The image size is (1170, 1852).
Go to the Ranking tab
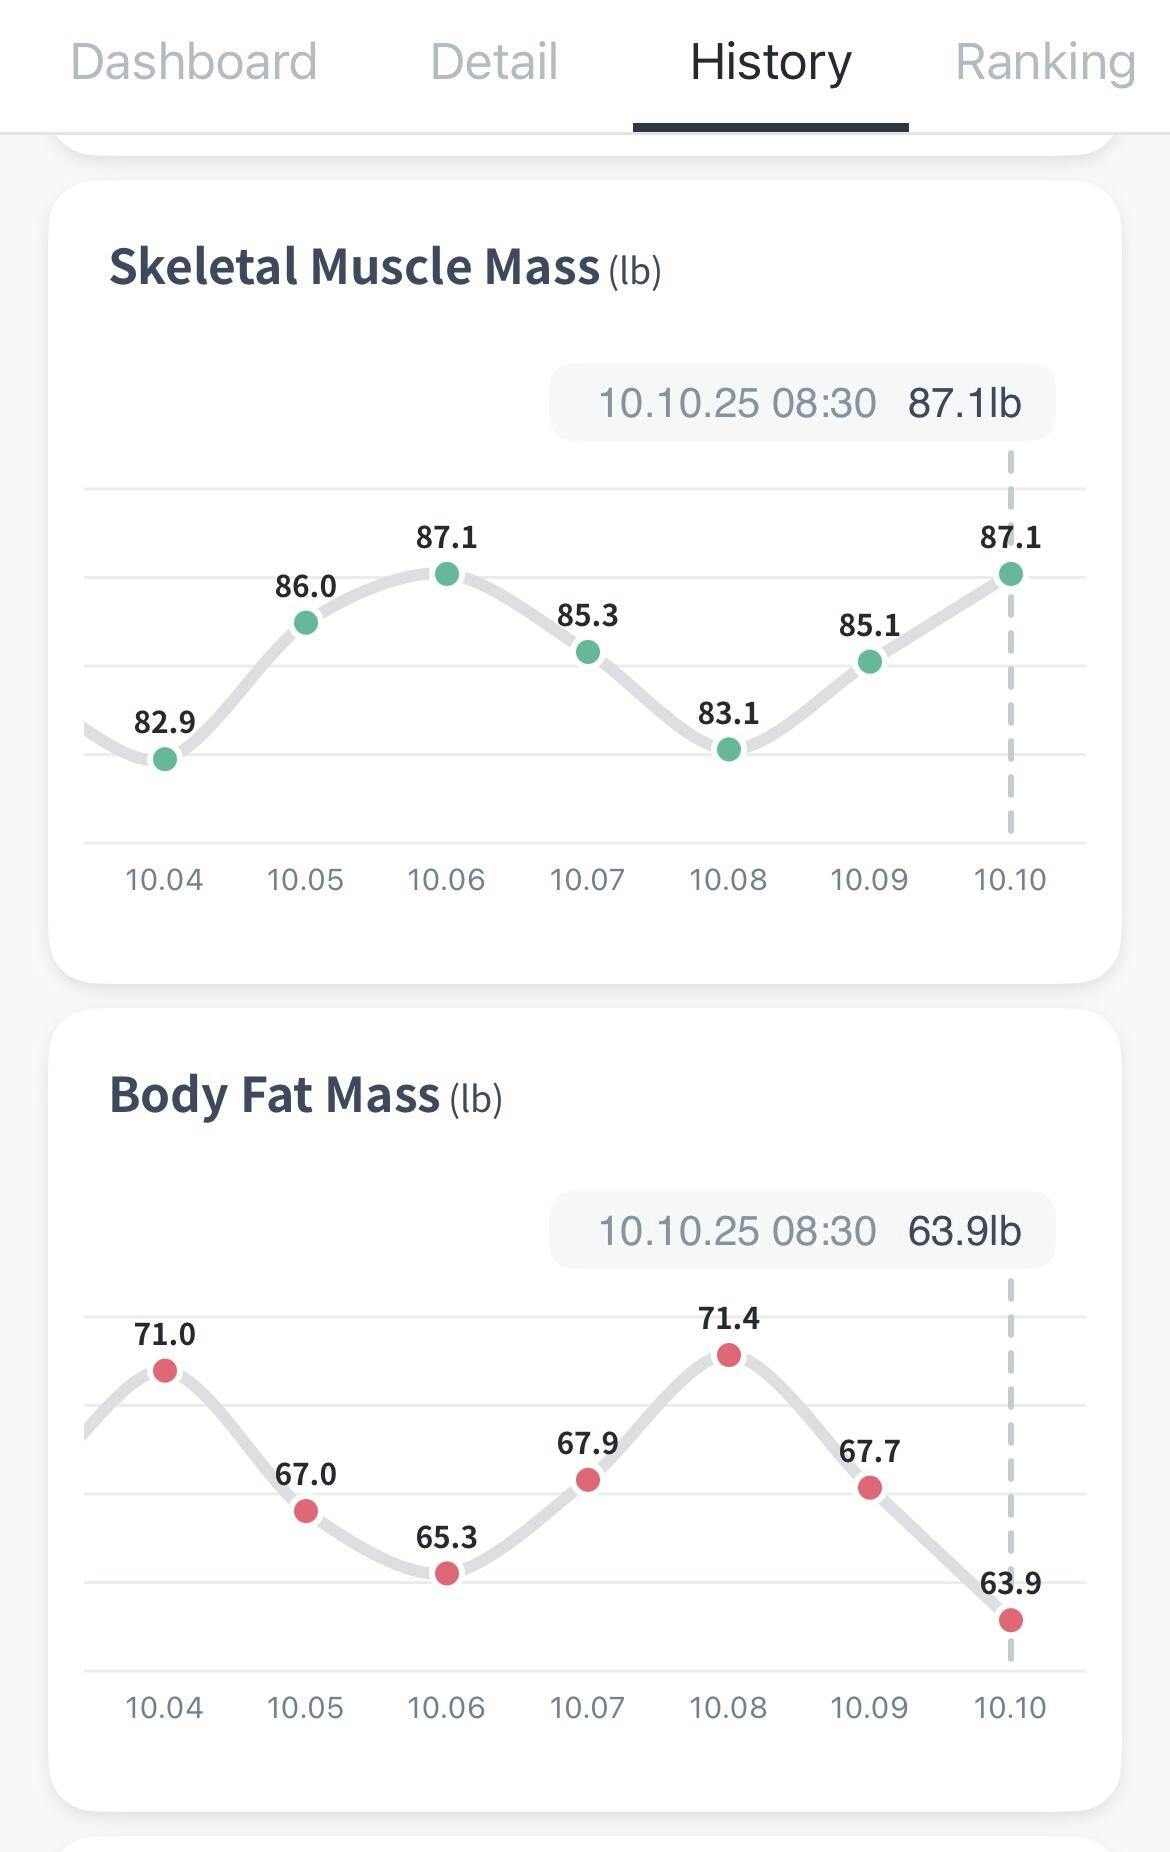click(1045, 62)
